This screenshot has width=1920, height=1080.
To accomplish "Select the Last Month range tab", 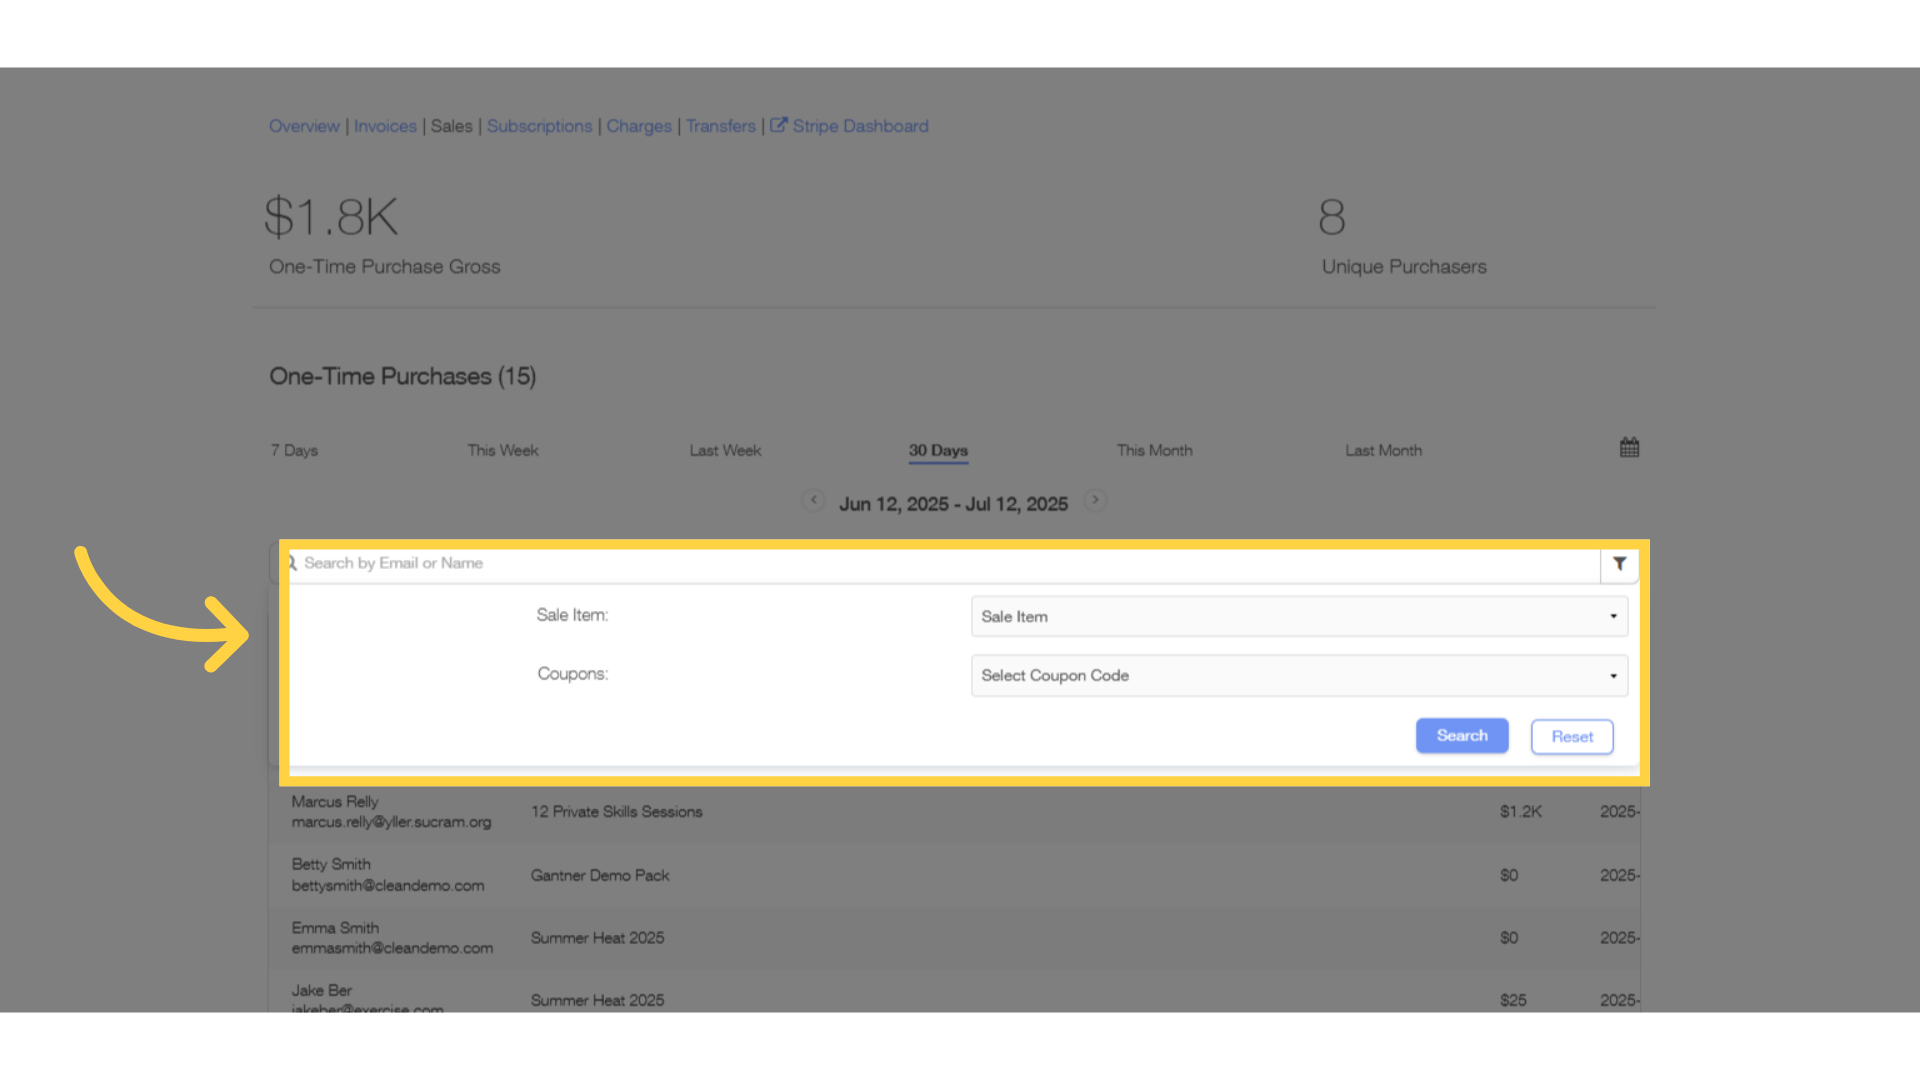I will click(x=1383, y=451).
